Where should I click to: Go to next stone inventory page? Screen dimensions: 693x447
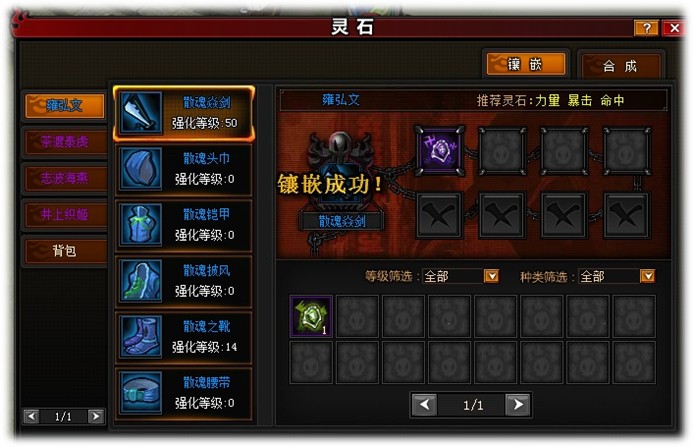coord(518,405)
